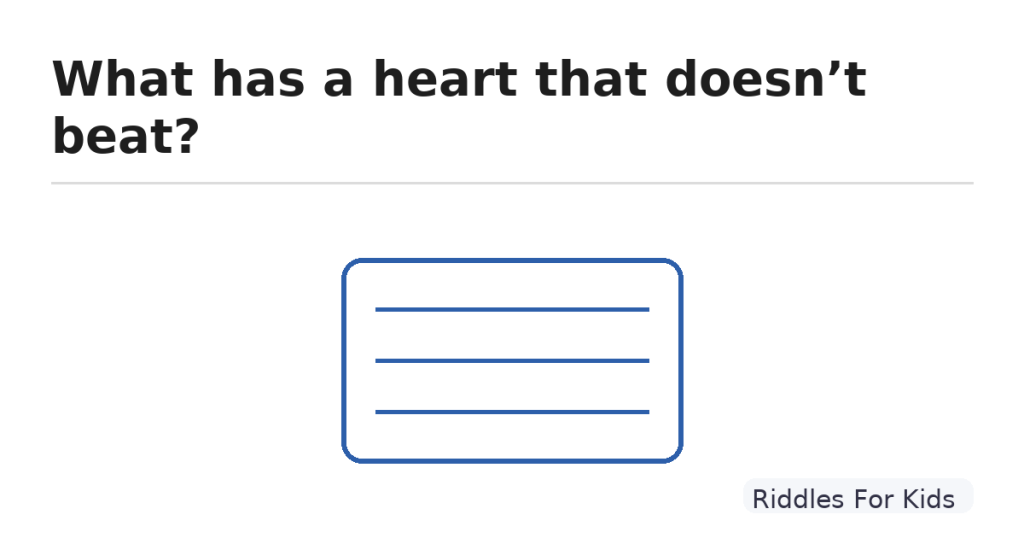Open the Riddles For Kids badge
1024x538 pixels.
click(857, 498)
